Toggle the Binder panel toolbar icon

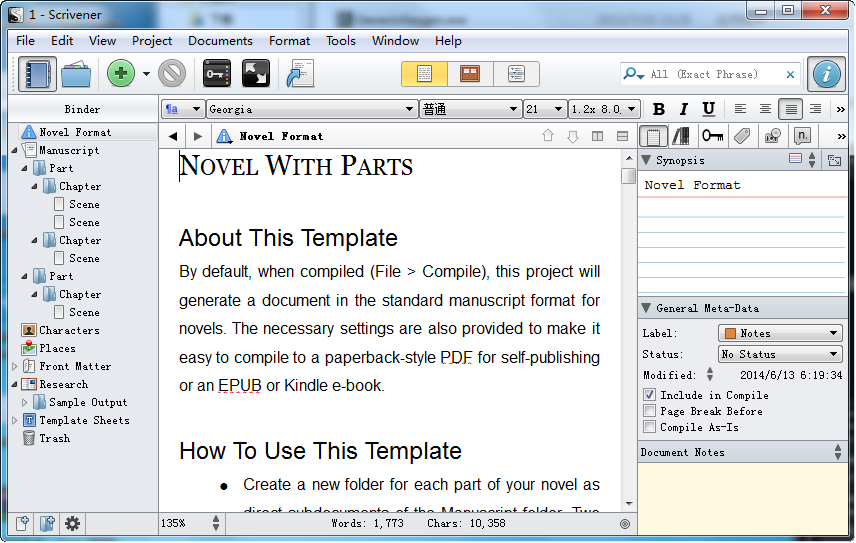click(37, 74)
